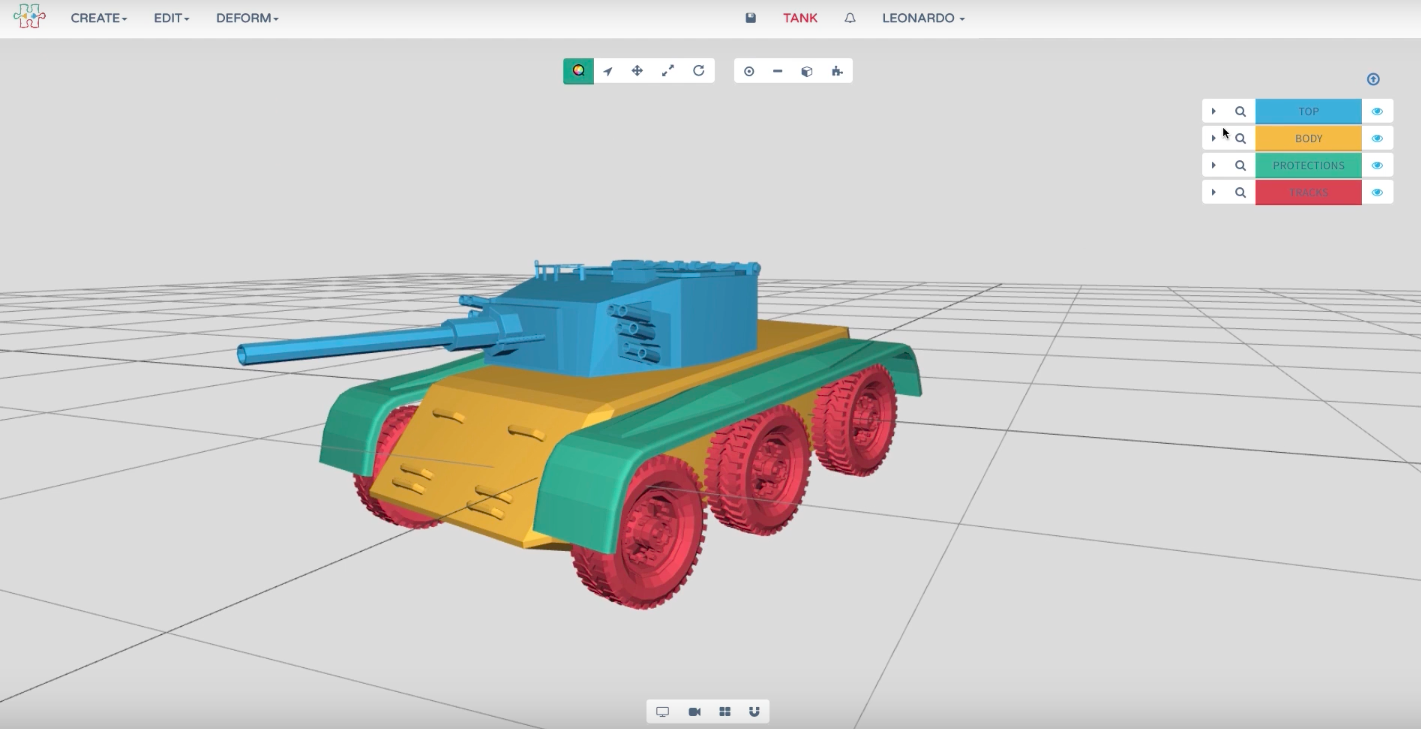Click the 3D cube icon
The height and width of the screenshot is (729, 1421).
coord(807,71)
